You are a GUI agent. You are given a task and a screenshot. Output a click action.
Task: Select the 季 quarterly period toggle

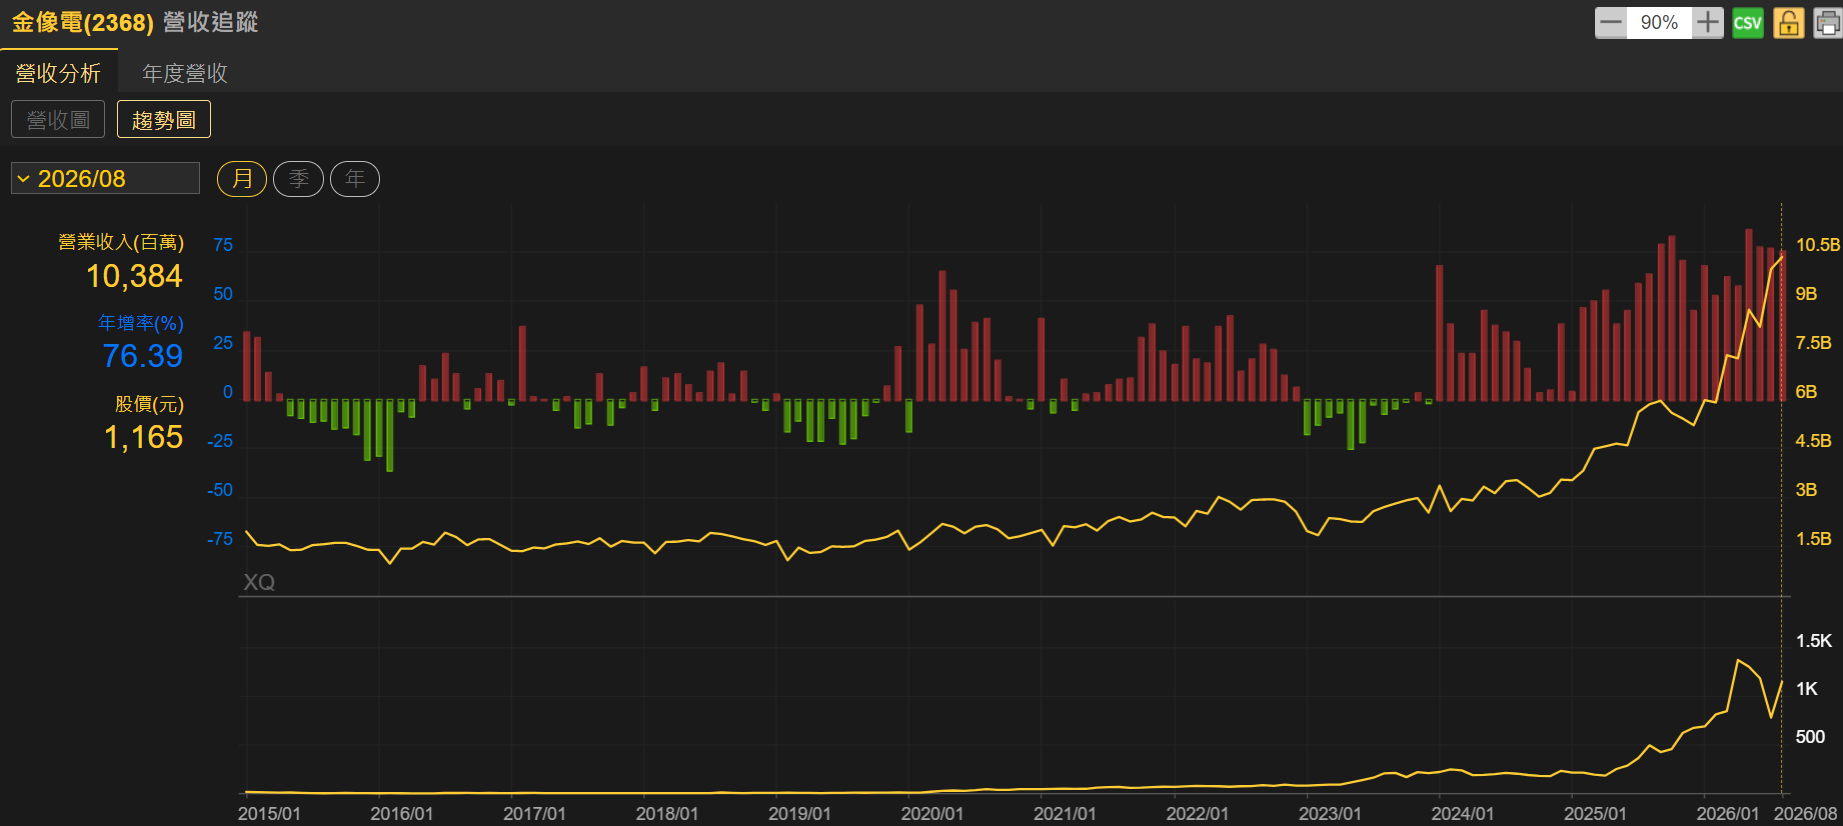coord(298,179)
